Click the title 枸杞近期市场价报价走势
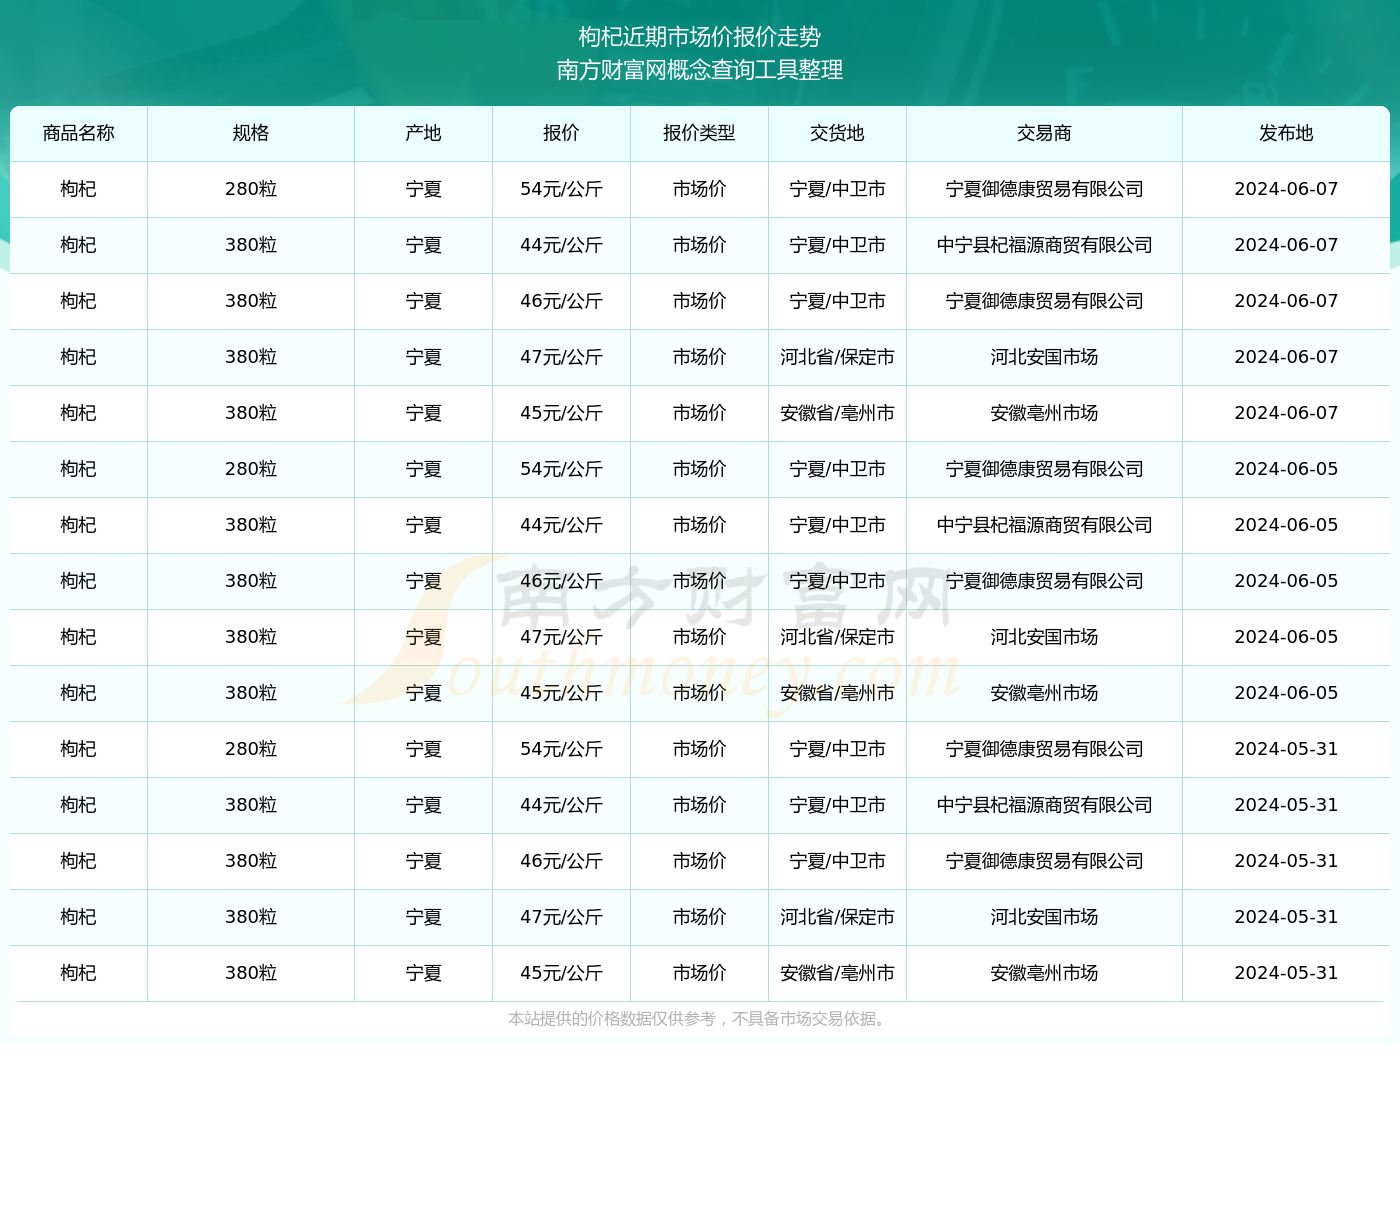 tap(700, 37)
